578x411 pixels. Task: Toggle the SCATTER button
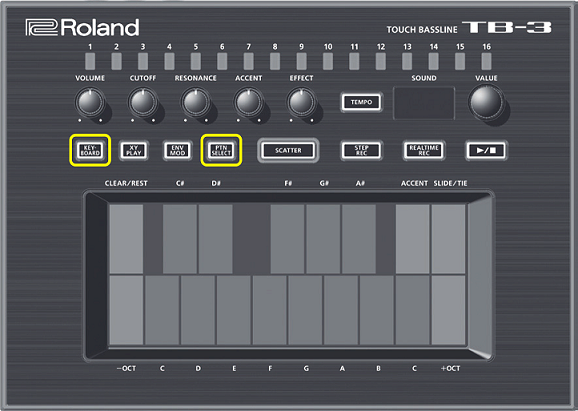(288, 150)
